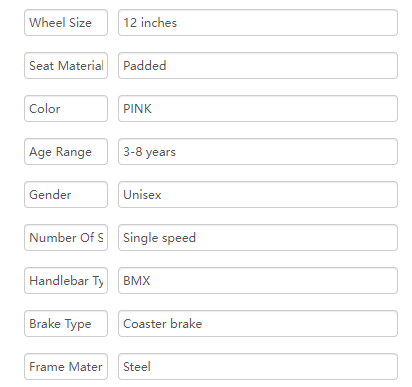Focus the Color attribute name box
Viewport: 412px width, 387px height.
pos(66,109)
